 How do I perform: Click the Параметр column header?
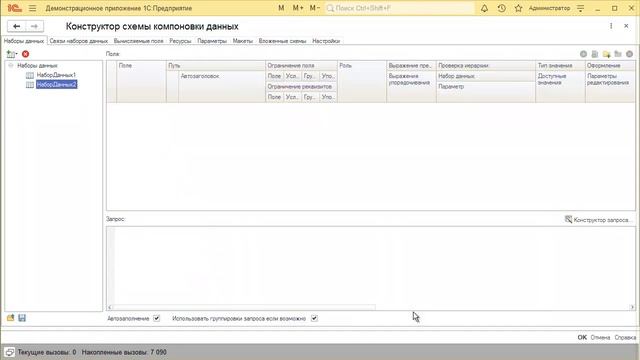[x=486, y=92]
